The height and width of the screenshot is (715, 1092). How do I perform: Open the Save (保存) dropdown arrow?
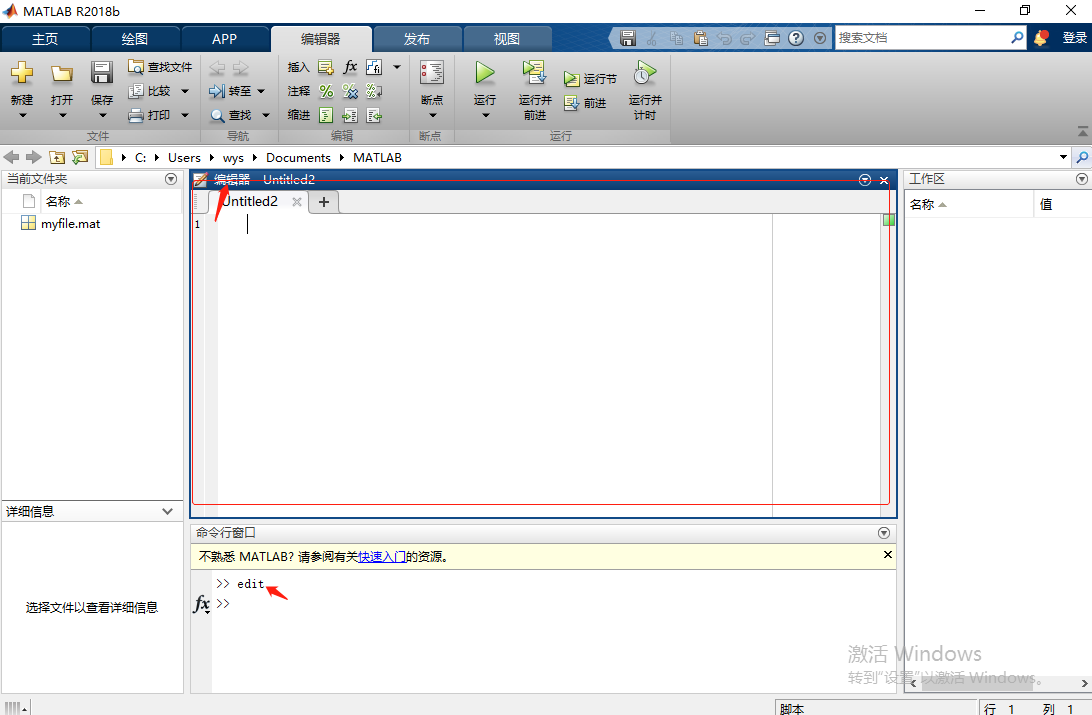pyautogui.click(x=102, y=116)
